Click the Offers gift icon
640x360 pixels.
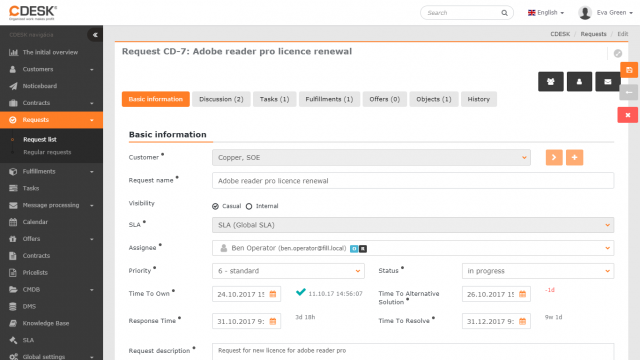pyautogui.click(x=13, y=239)
